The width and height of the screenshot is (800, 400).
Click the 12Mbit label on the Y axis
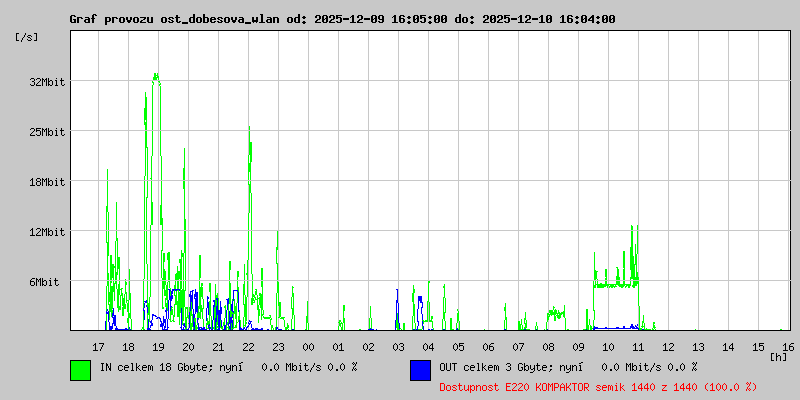tap(47, 232)
